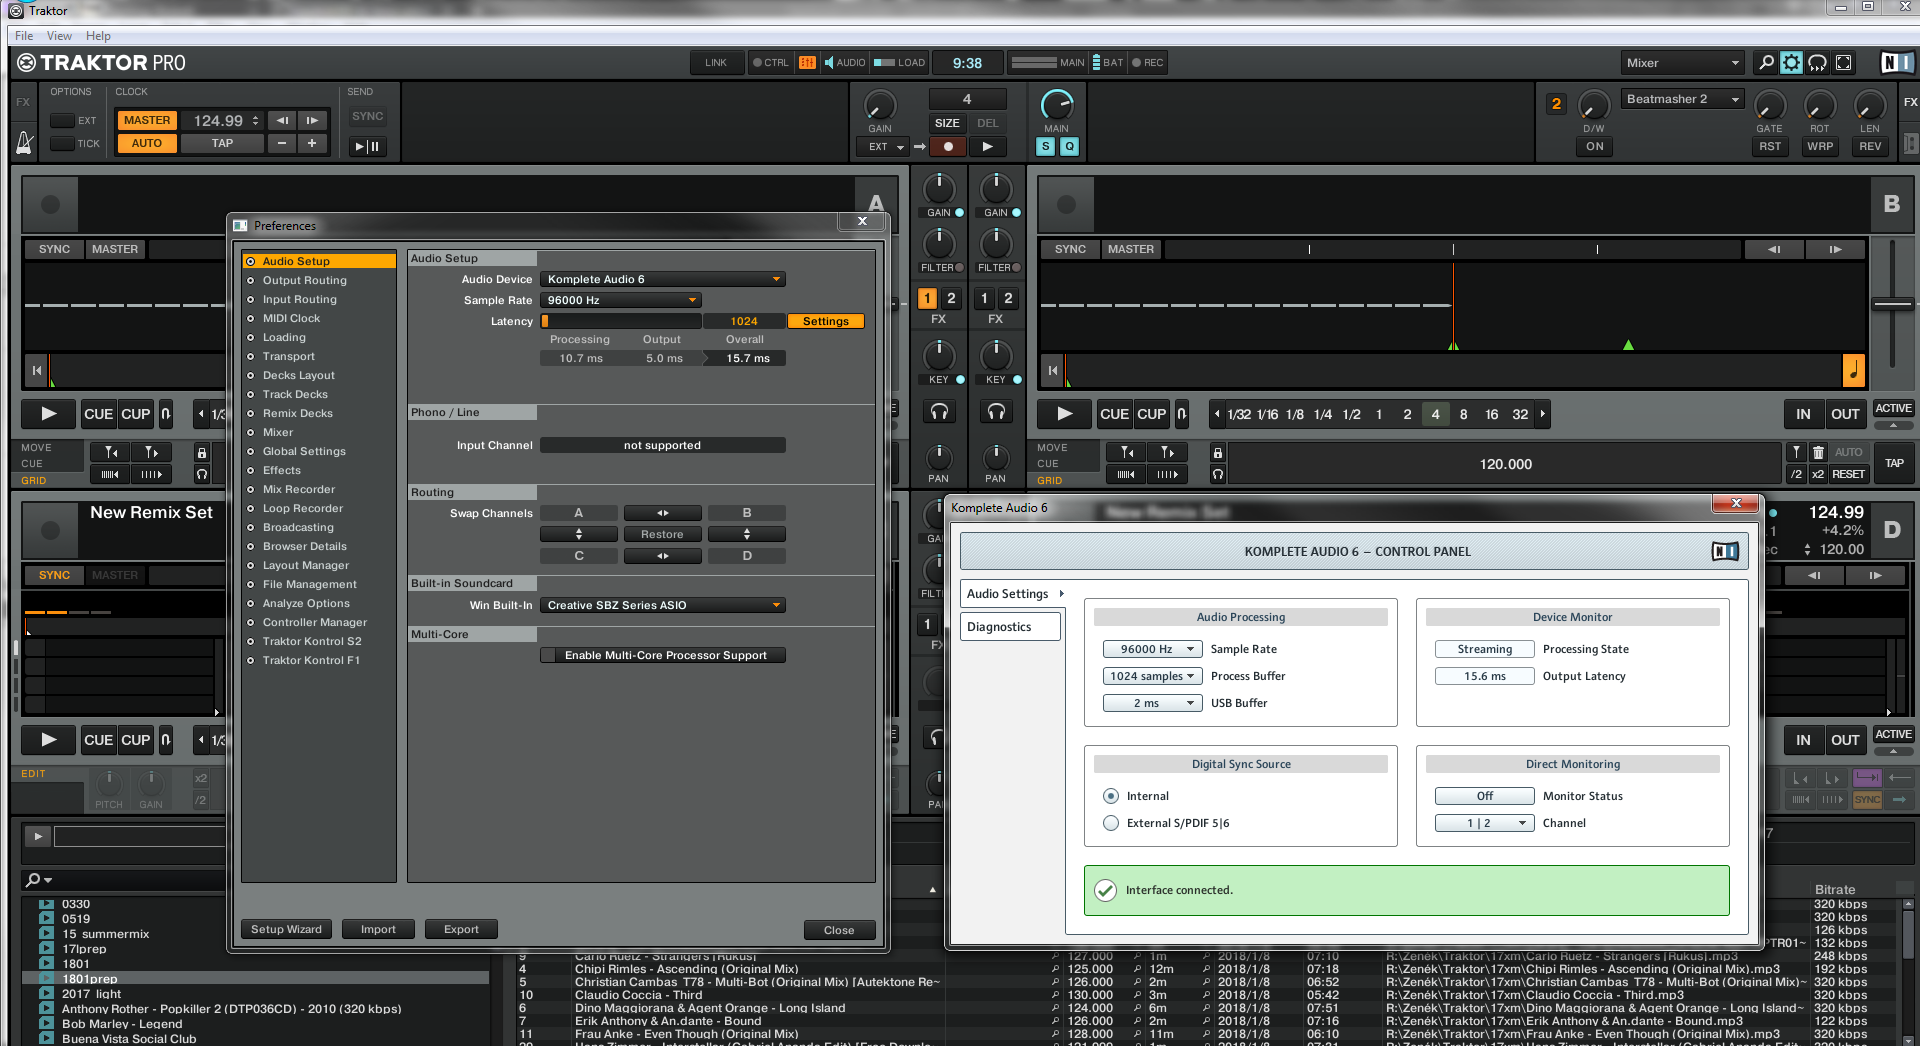Play Deck B
The width and height of the screenshot is (1920, 1046).
click(1064, 414)
